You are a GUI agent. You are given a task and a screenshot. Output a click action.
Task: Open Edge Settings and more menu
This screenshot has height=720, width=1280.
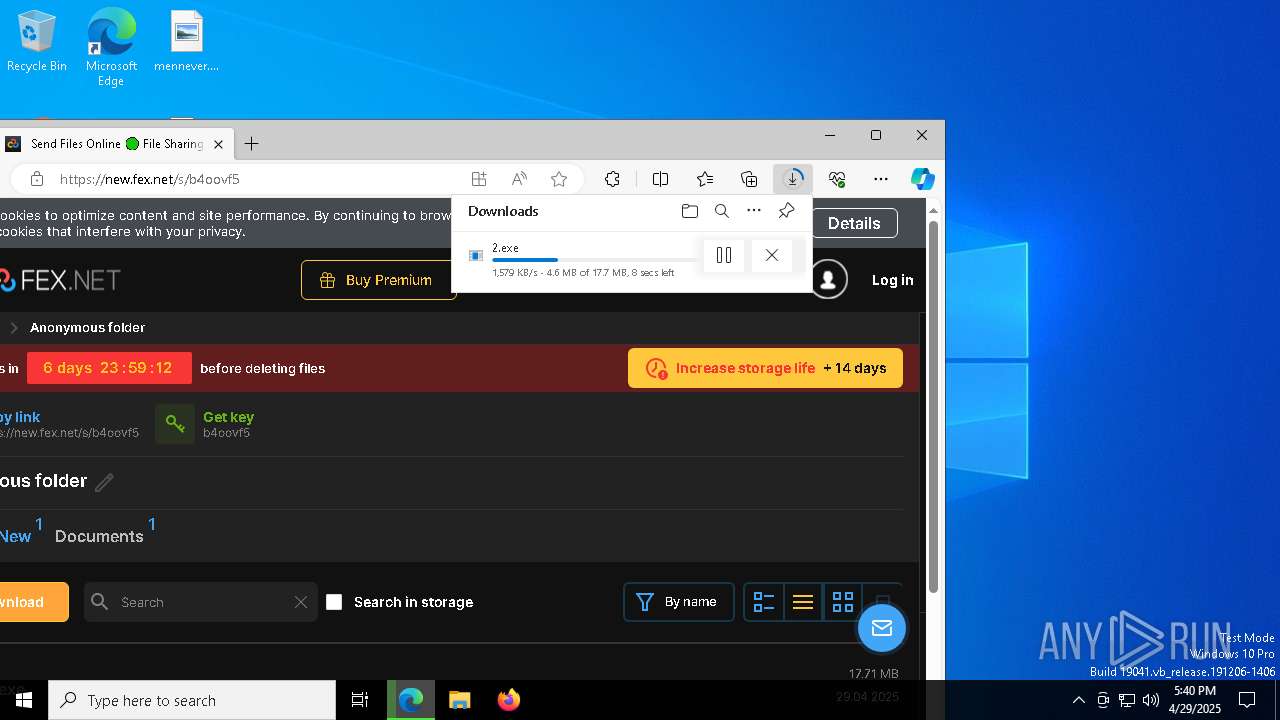point(881,179)
